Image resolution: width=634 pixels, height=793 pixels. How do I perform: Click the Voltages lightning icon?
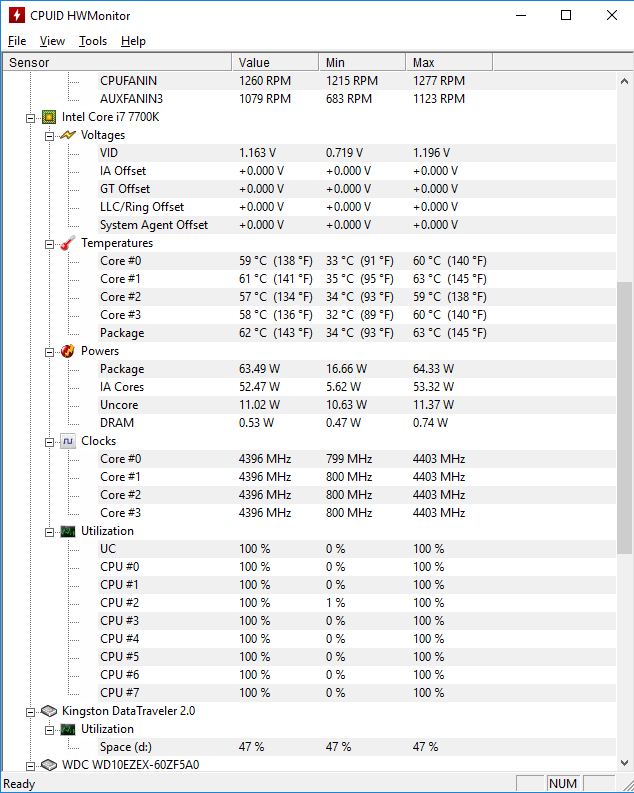(x=67, y=135)
